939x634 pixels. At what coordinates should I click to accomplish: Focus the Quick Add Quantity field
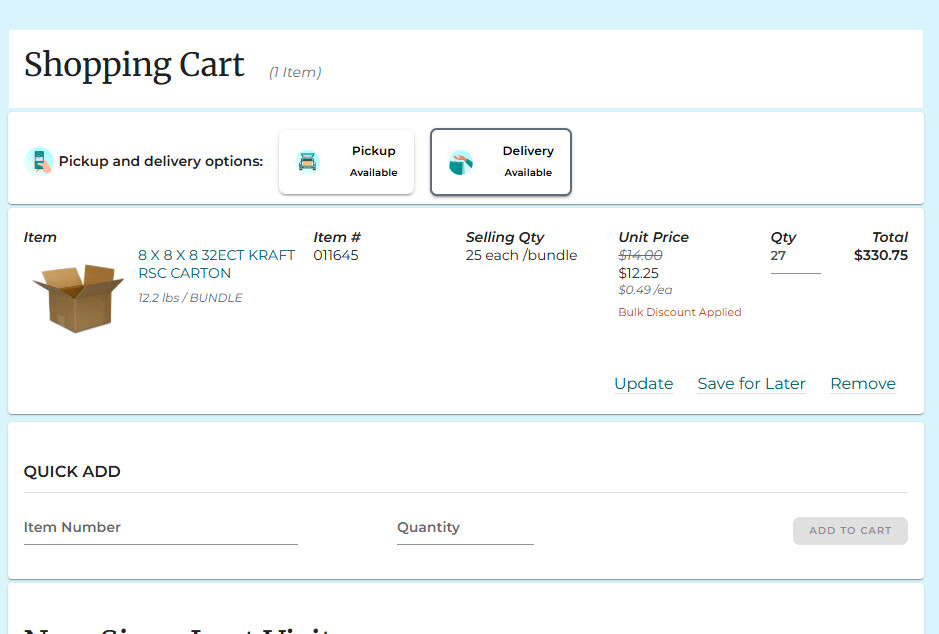(x=465, y=528)
